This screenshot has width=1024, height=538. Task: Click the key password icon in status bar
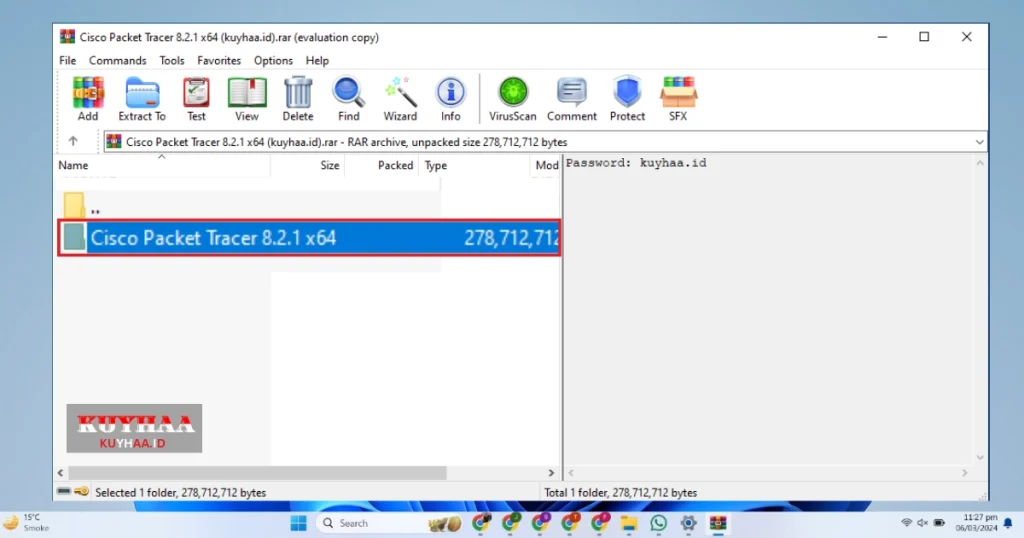(x=82, y=492)
